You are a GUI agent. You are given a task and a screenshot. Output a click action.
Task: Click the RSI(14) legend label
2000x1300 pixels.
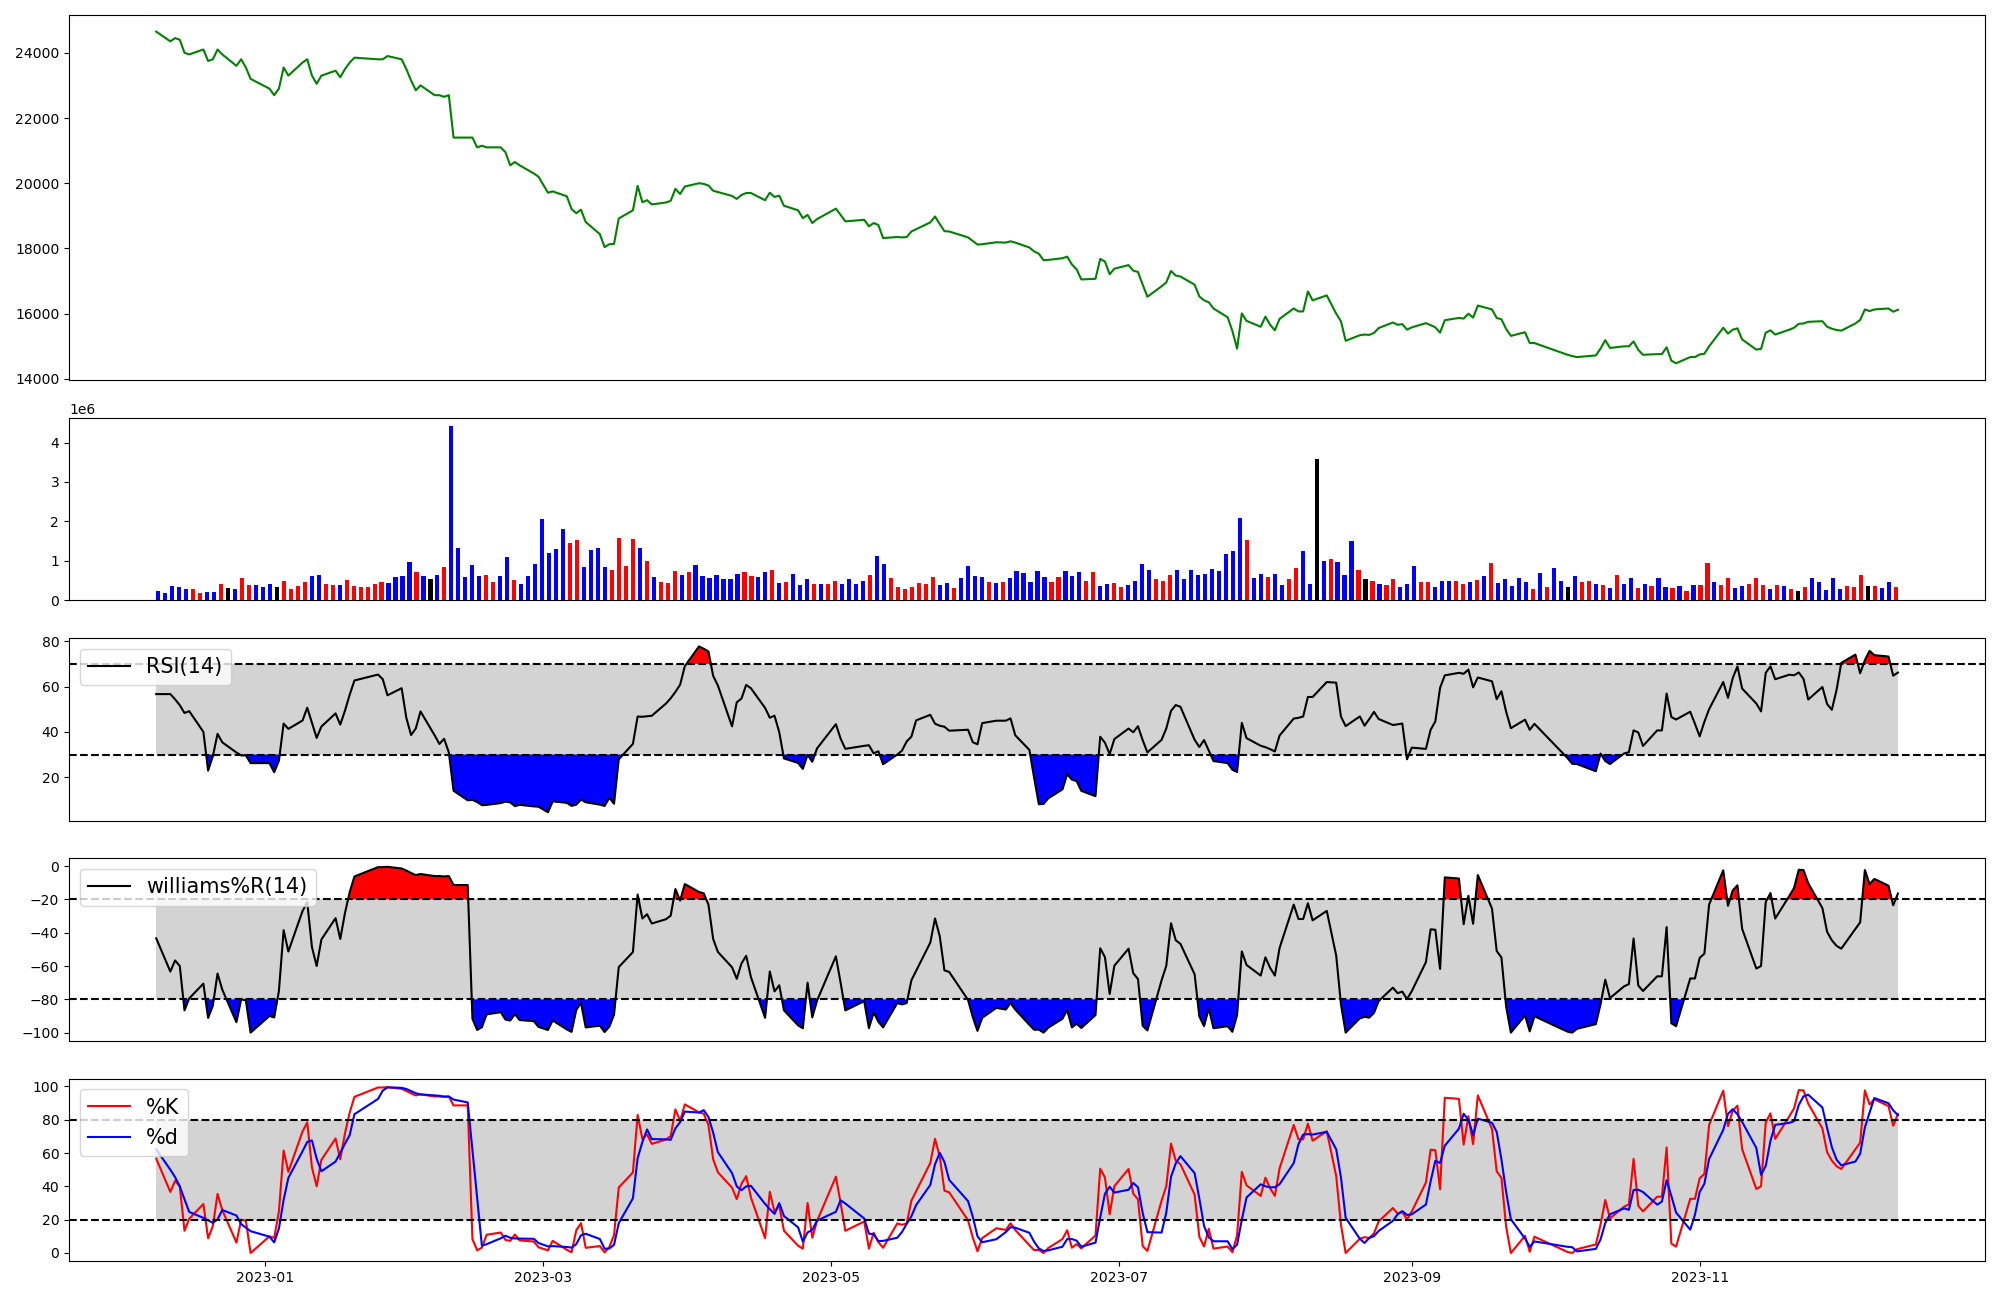[184, 666]
